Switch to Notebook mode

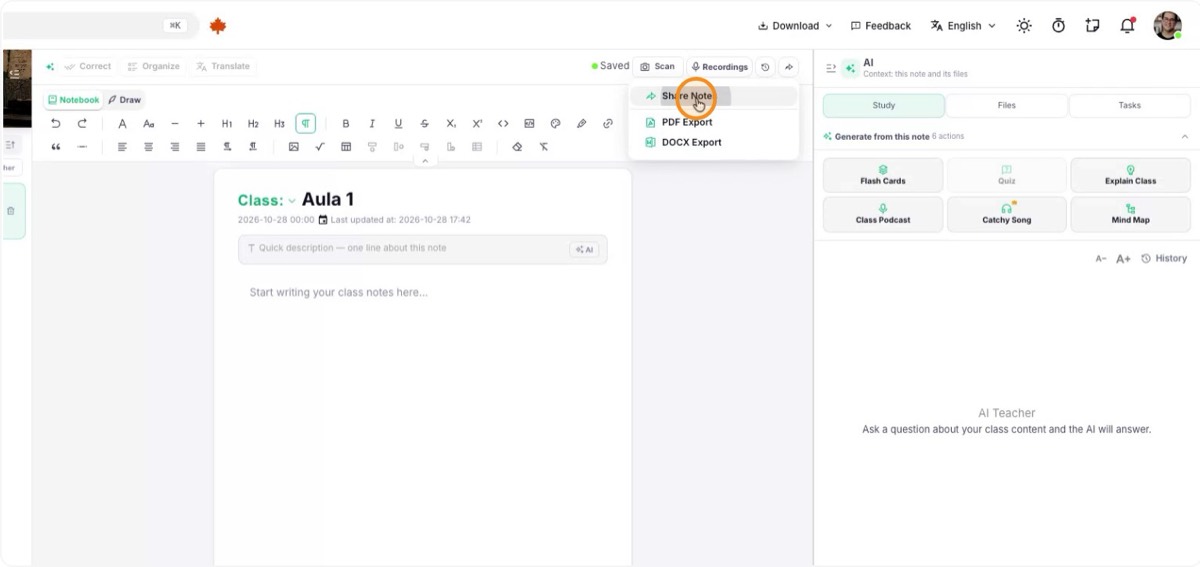[73, 100]
